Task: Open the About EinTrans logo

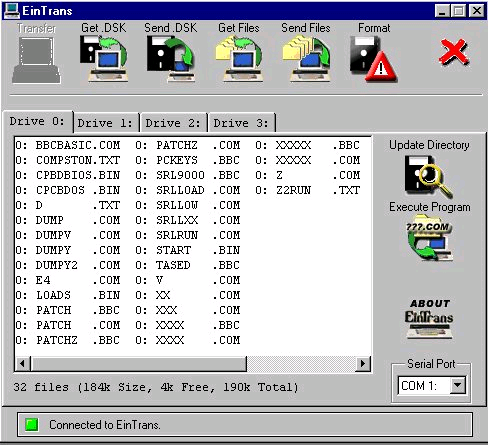Action: (x=429, y=319)
